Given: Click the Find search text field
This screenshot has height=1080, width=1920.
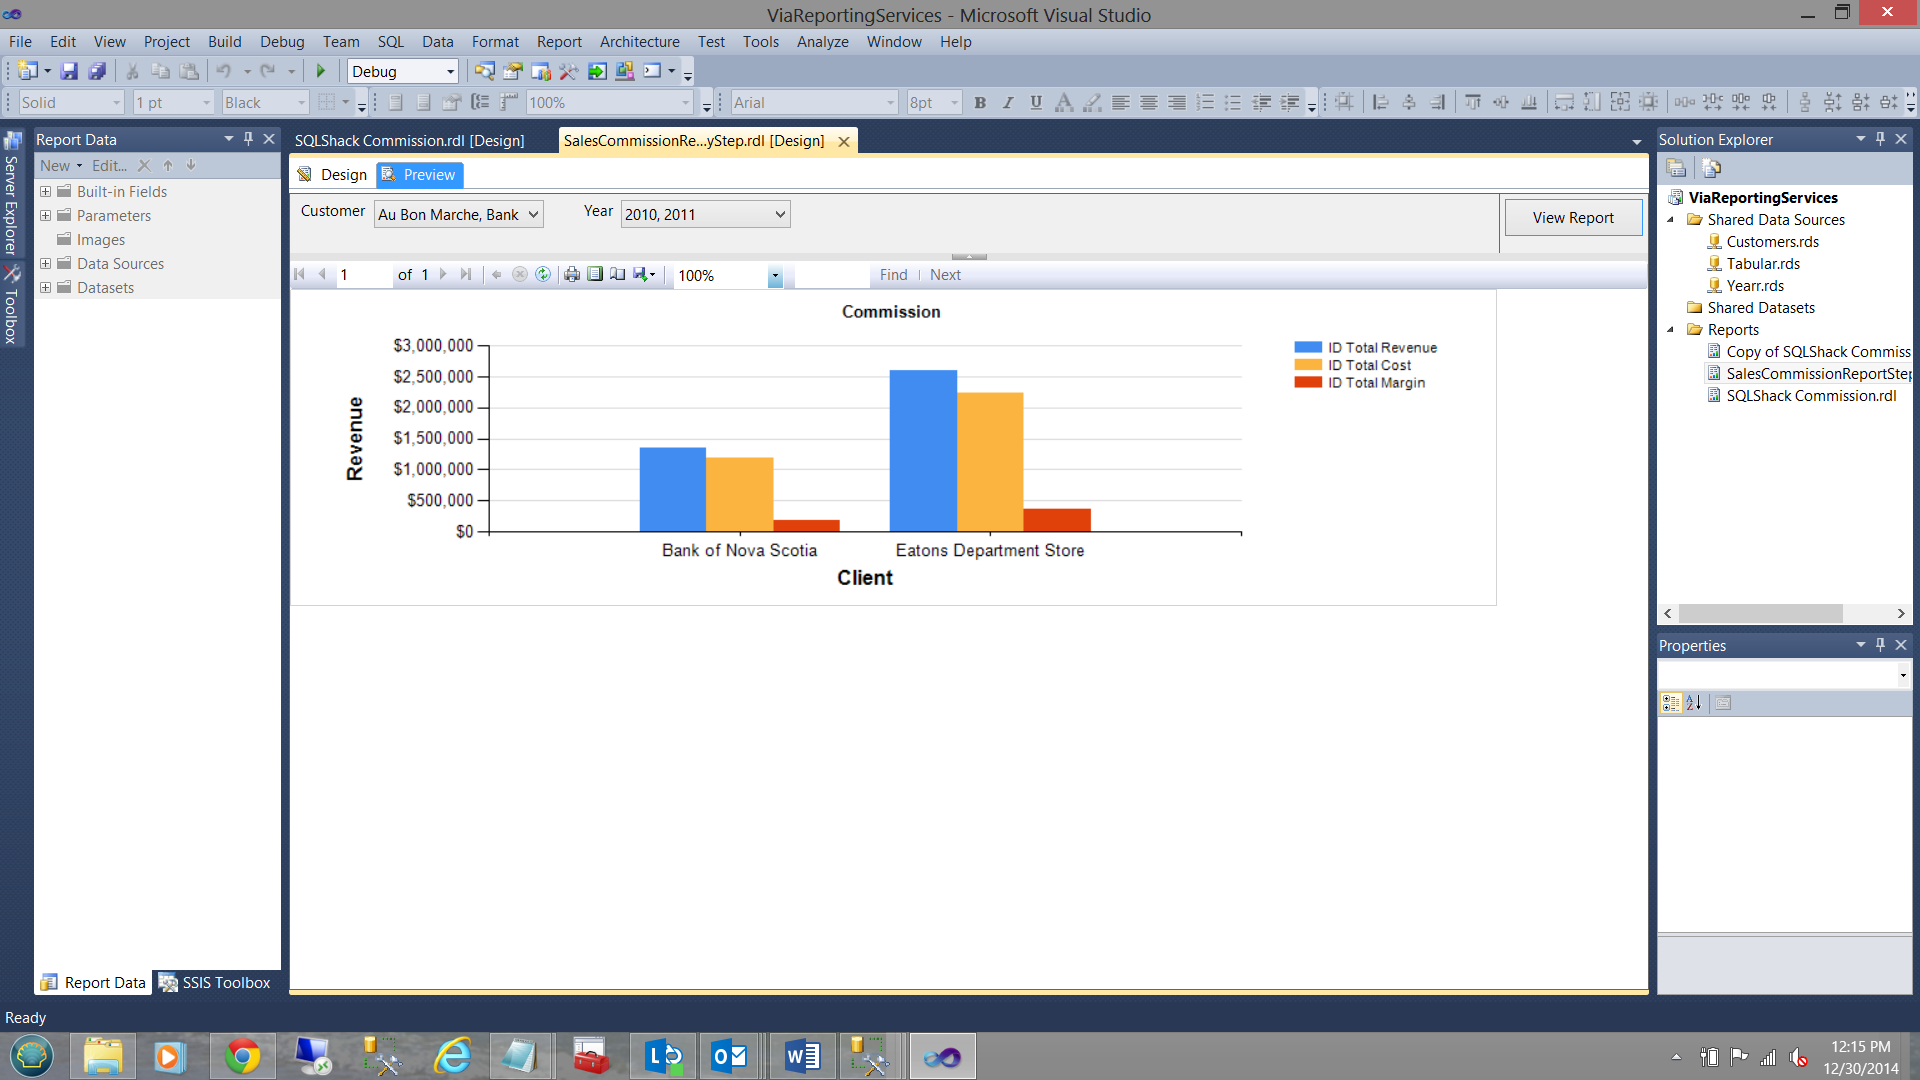Looking at the screenshot, I should 832,275.
